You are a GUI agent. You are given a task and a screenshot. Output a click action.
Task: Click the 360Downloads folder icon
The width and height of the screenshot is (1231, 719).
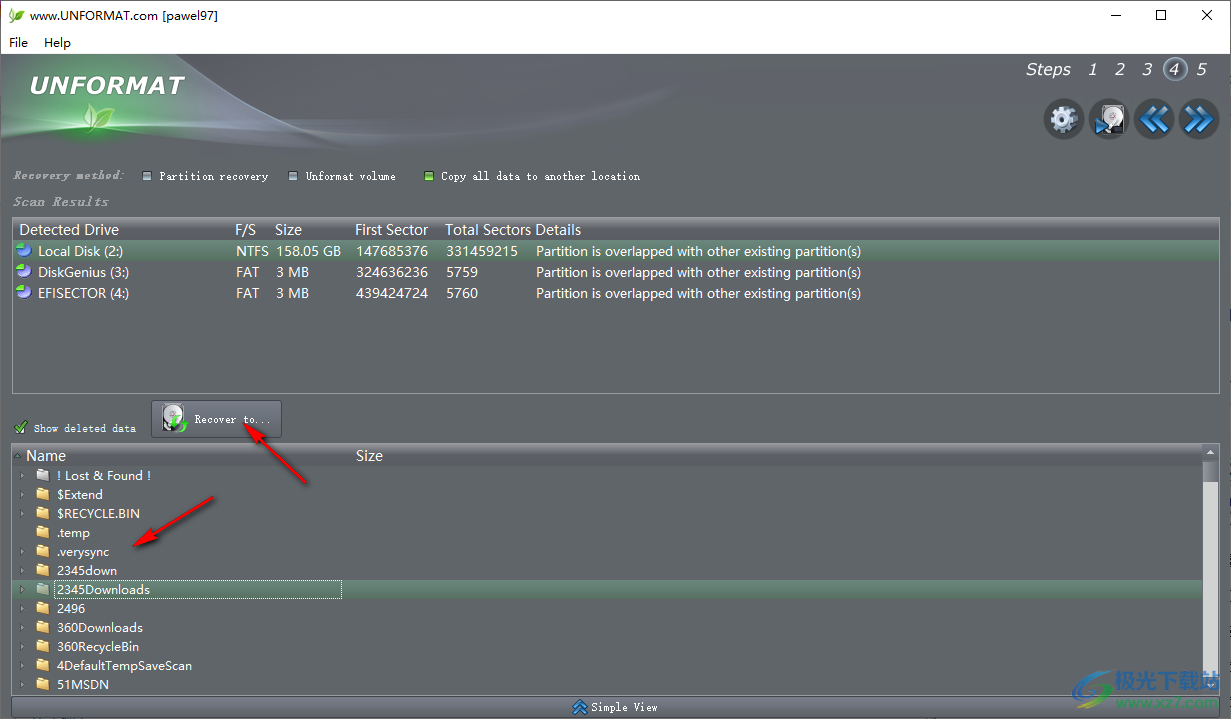(x=42, y=627)
